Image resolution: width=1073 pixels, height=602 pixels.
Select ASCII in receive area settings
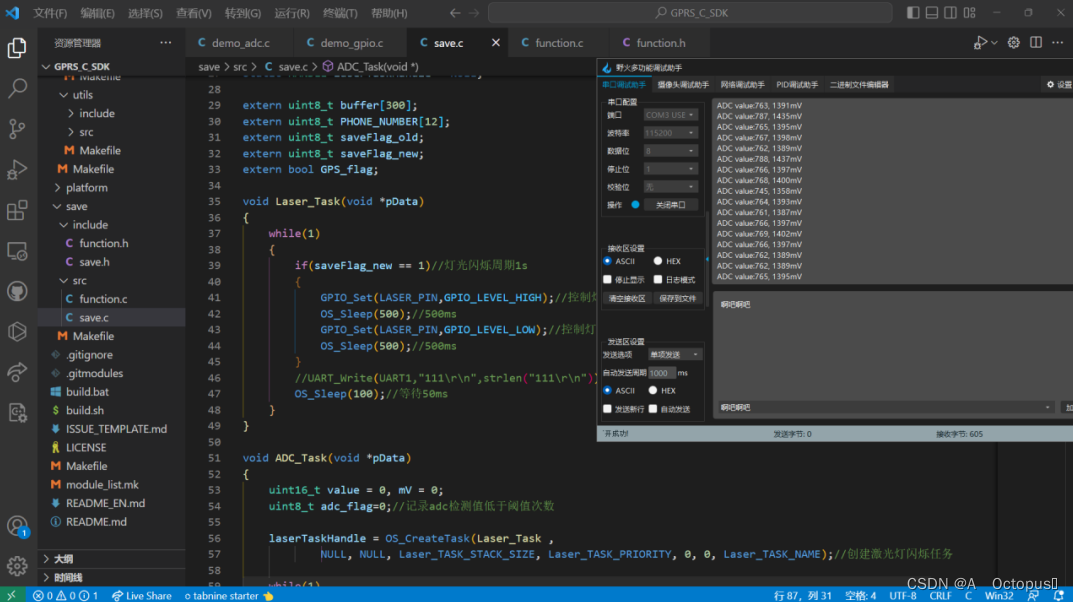[x=608, y=261]
